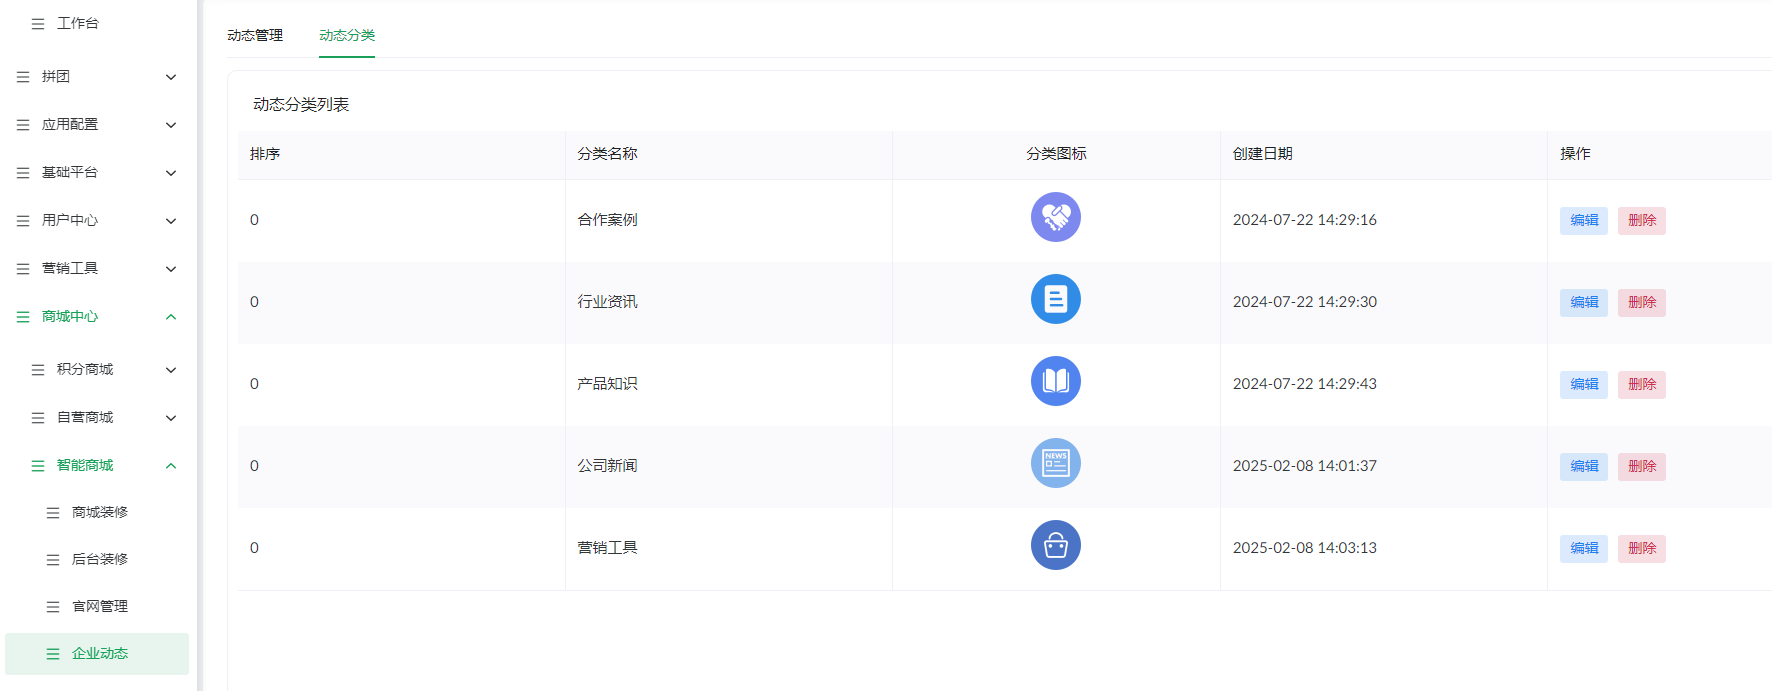
Task: Expand the 应用配置 menu chevron
Action: pyautogui.click(x=171, y=125)
